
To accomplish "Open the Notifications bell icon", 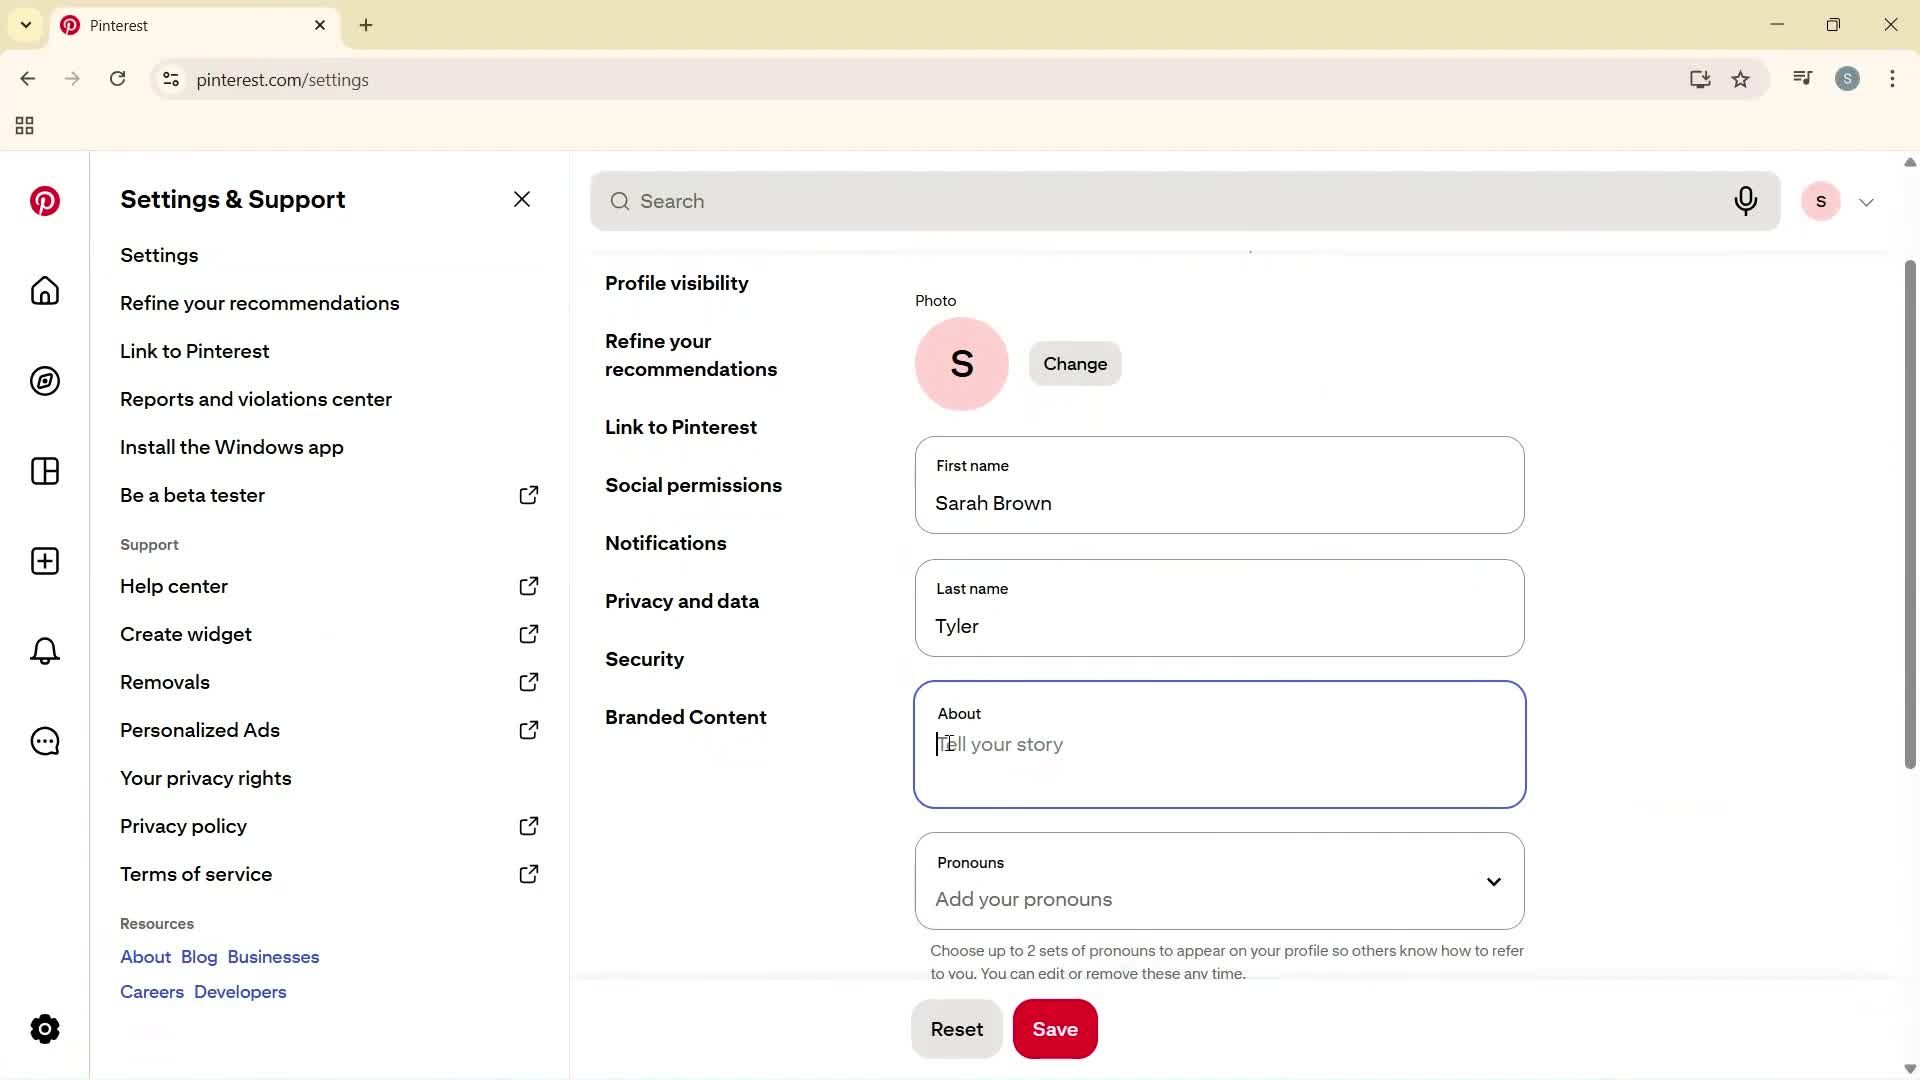I will 44,651.
